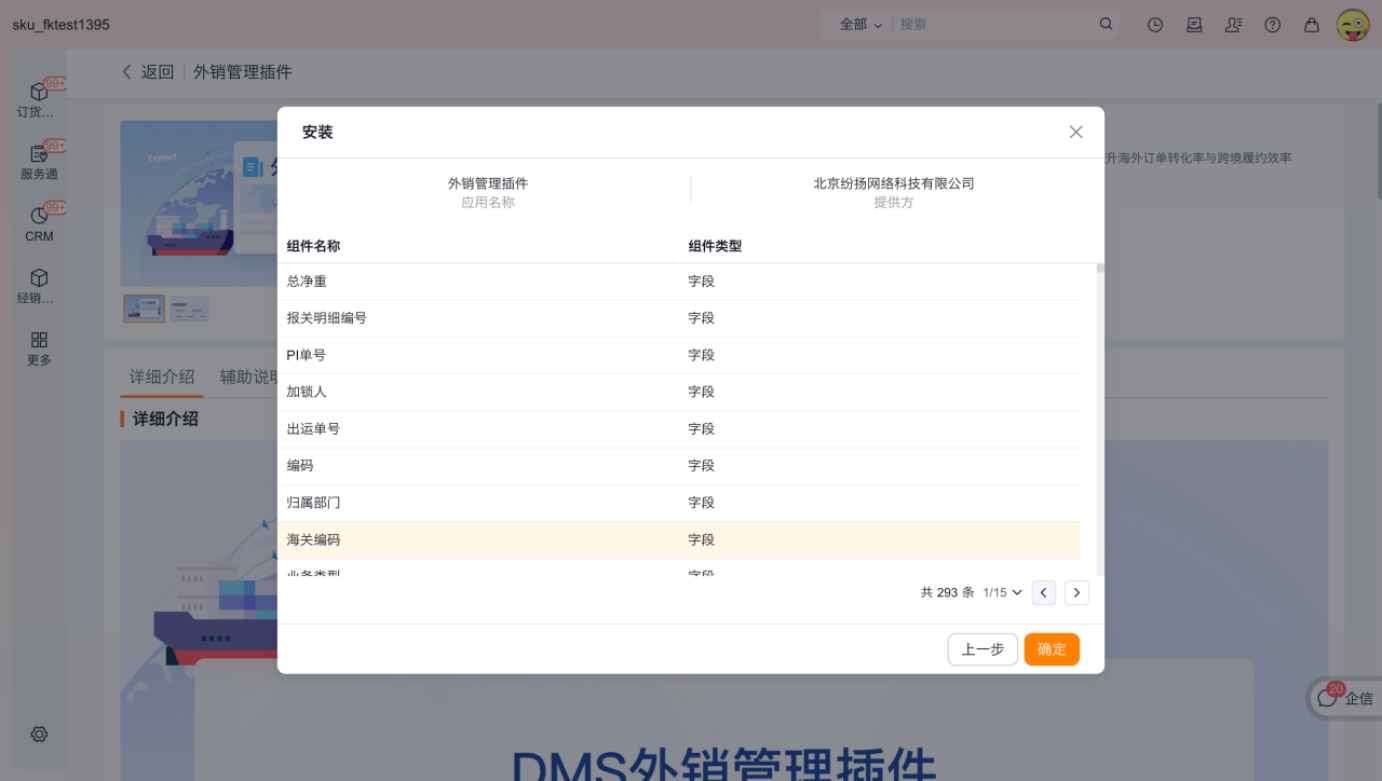Image resolution: width=1382 pixels, height=781 pixels.
Task: Select the 海关编码 row
Action: point(679,540)
